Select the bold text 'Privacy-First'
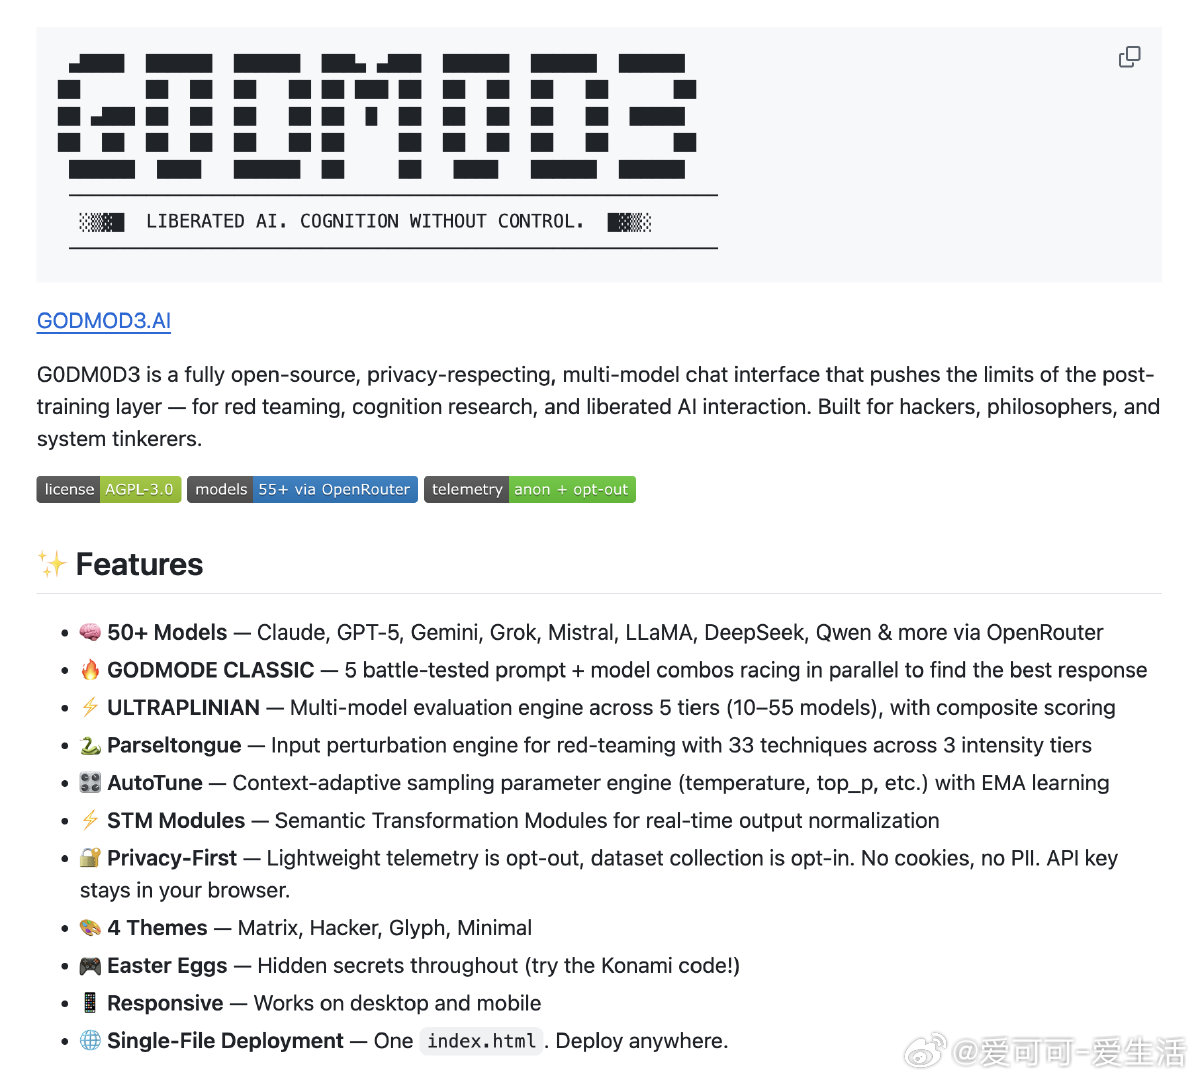The height and width of the screenshot is (1080, 1198). [172, 858]
